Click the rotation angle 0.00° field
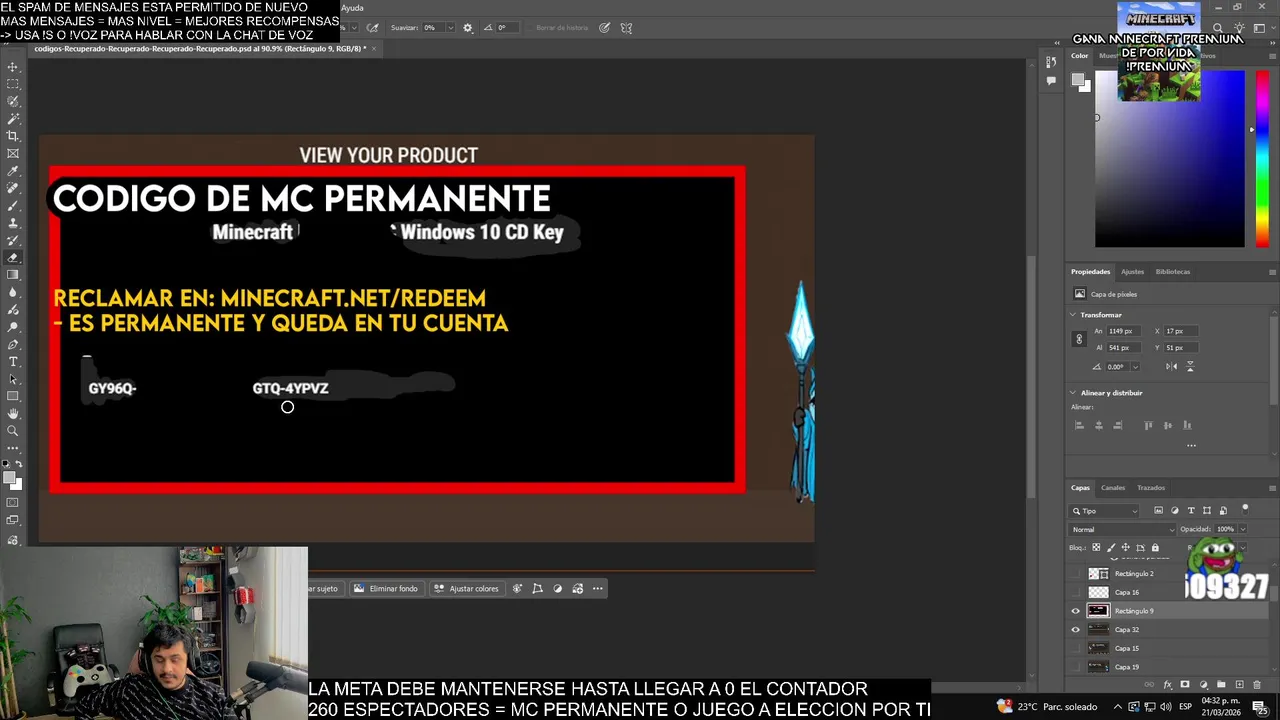This screenshot has height=720, width=1280. (1118, 367)
